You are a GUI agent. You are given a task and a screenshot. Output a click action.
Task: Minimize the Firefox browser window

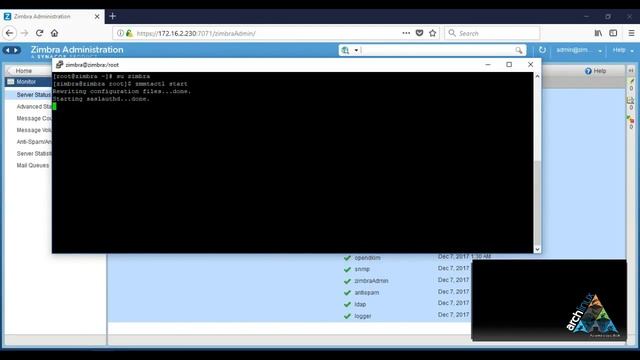click(x=586, y=17)
